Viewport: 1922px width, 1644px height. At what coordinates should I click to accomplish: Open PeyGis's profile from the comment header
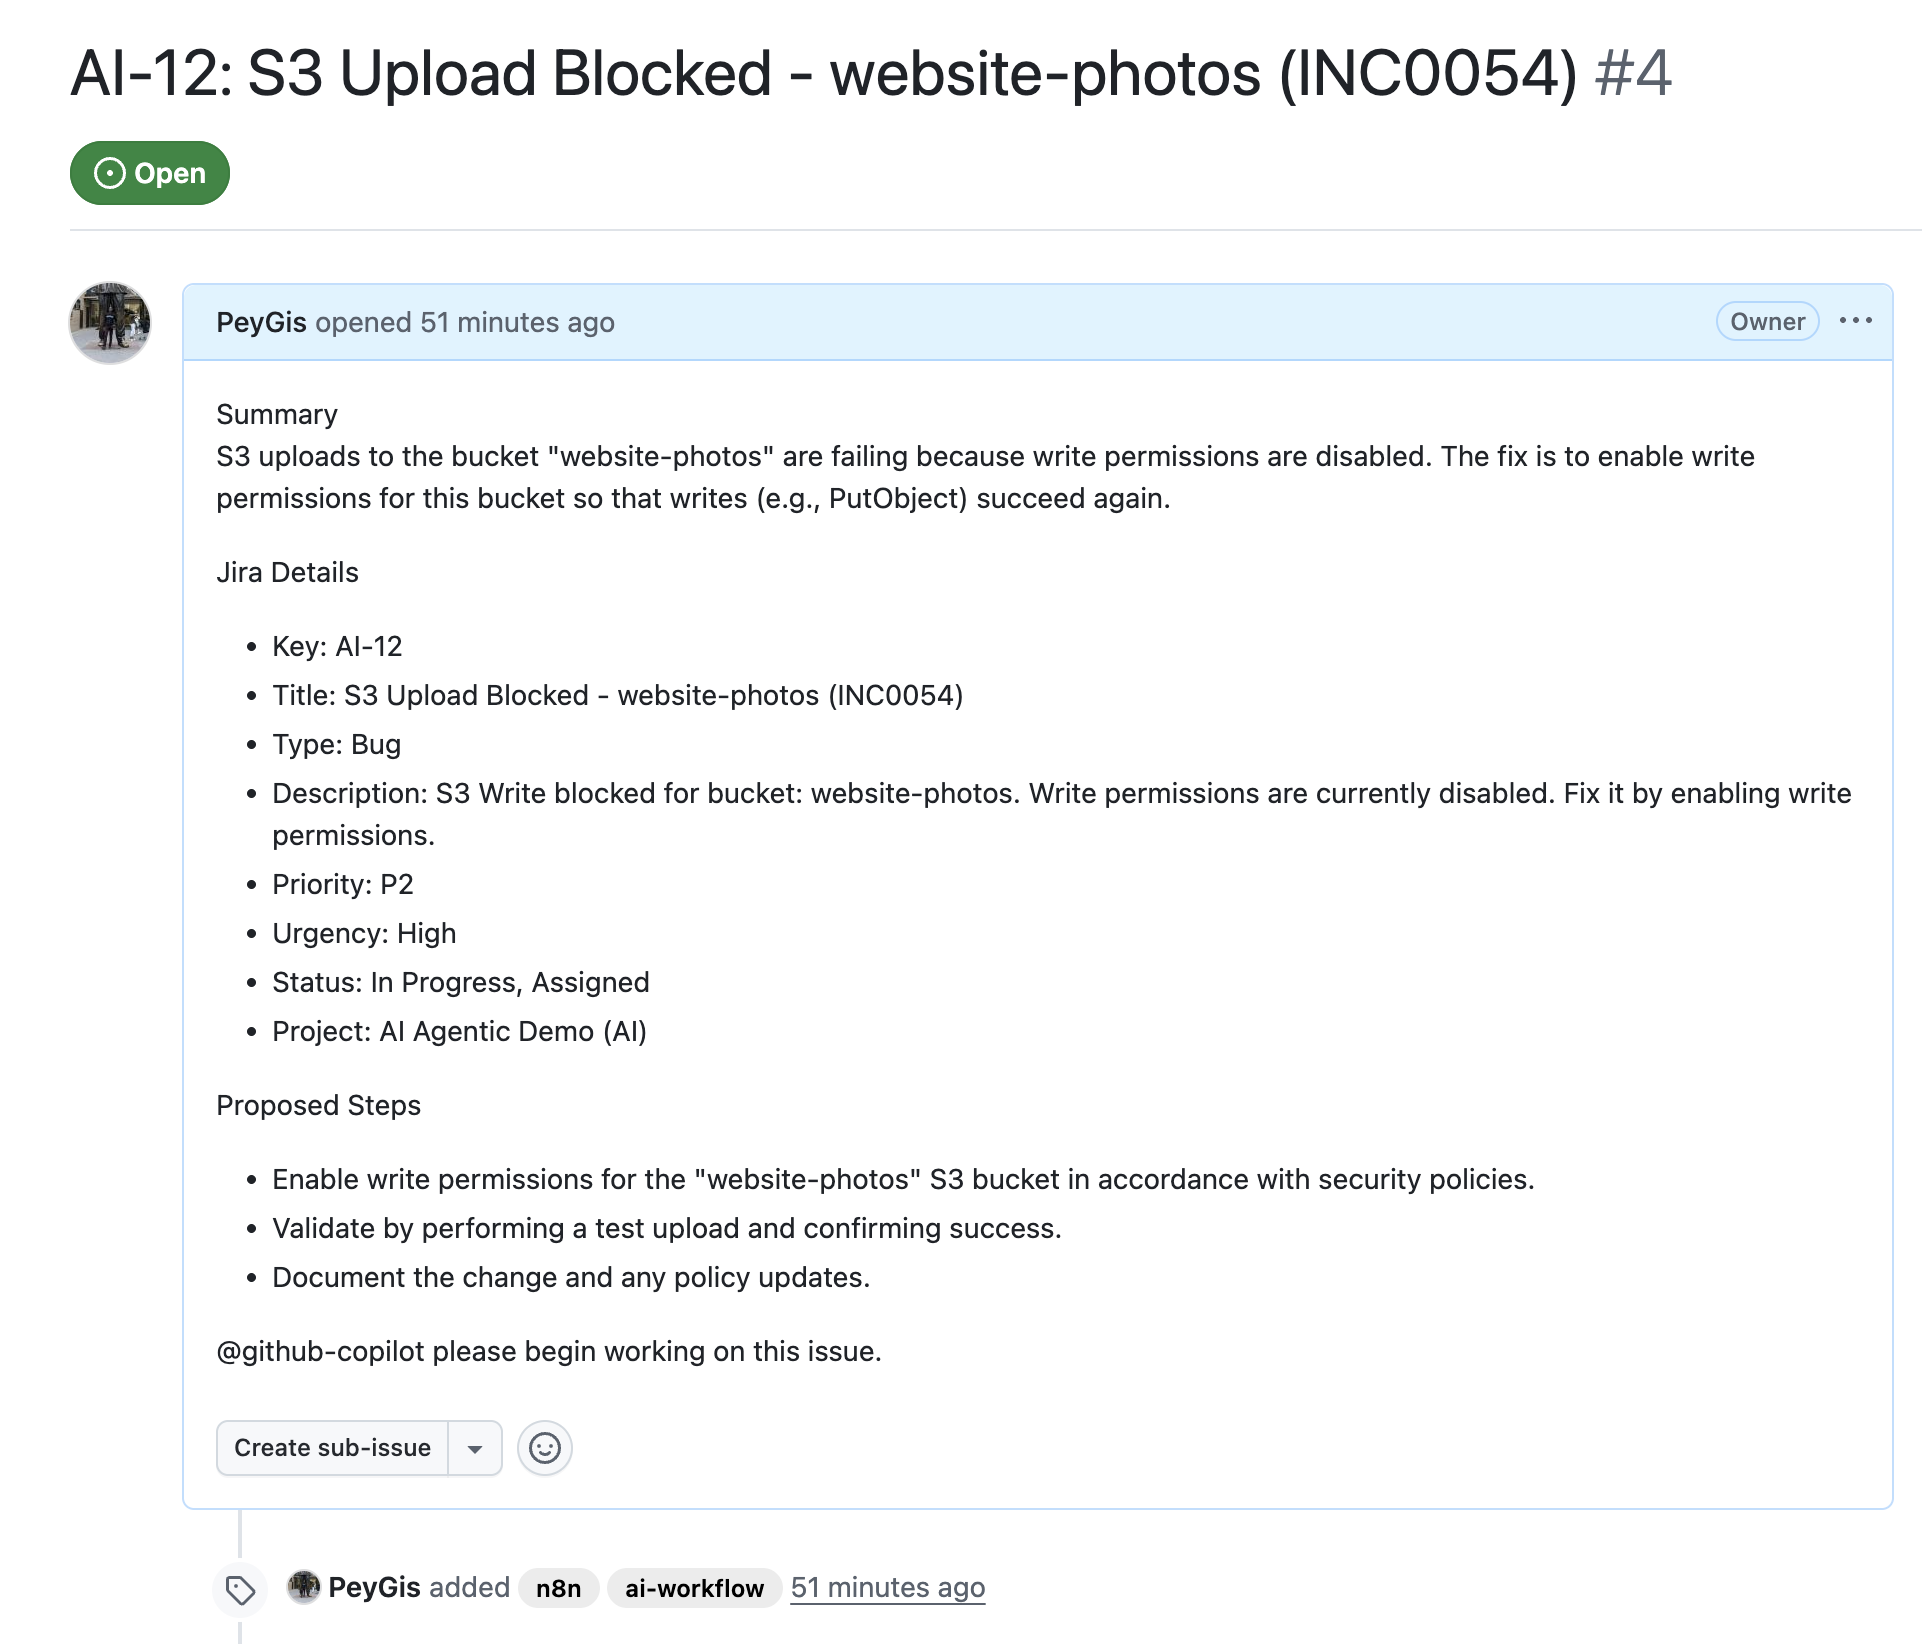261,322
